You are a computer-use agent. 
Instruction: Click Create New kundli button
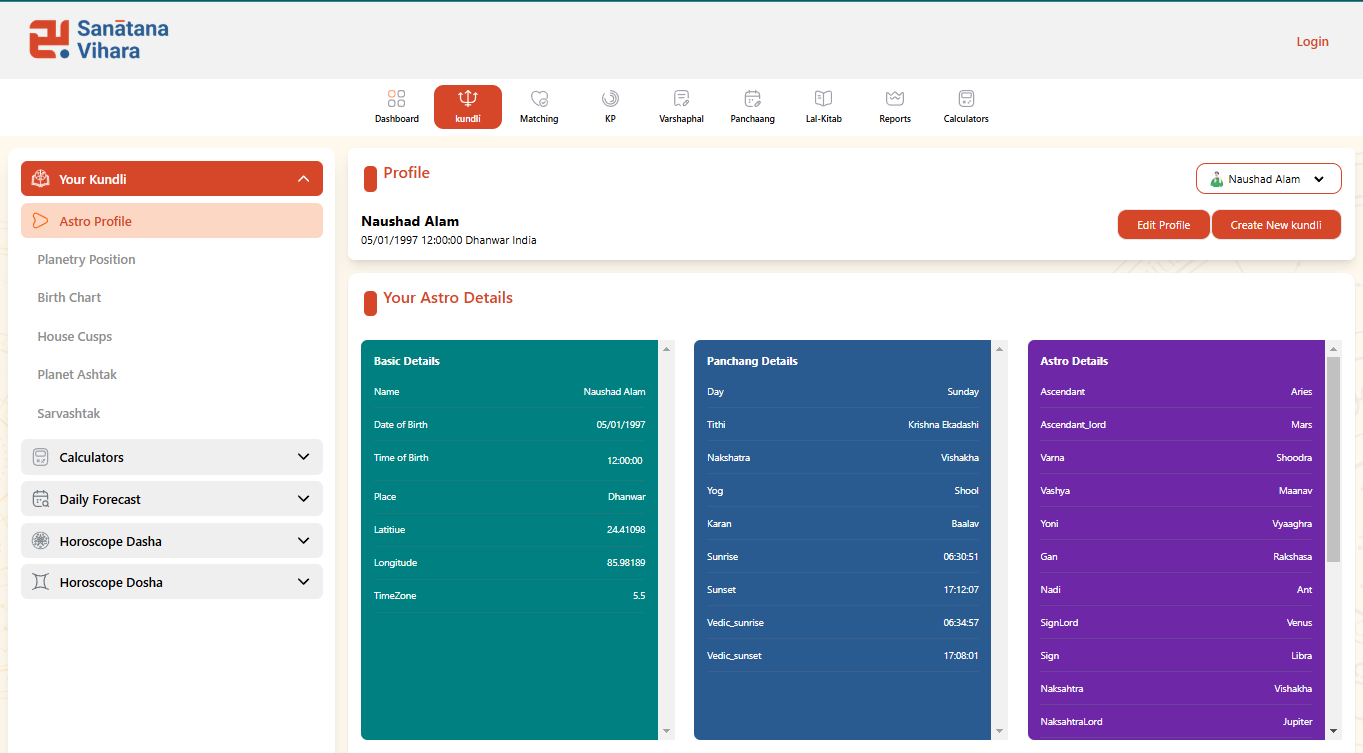click(1276, 225)
